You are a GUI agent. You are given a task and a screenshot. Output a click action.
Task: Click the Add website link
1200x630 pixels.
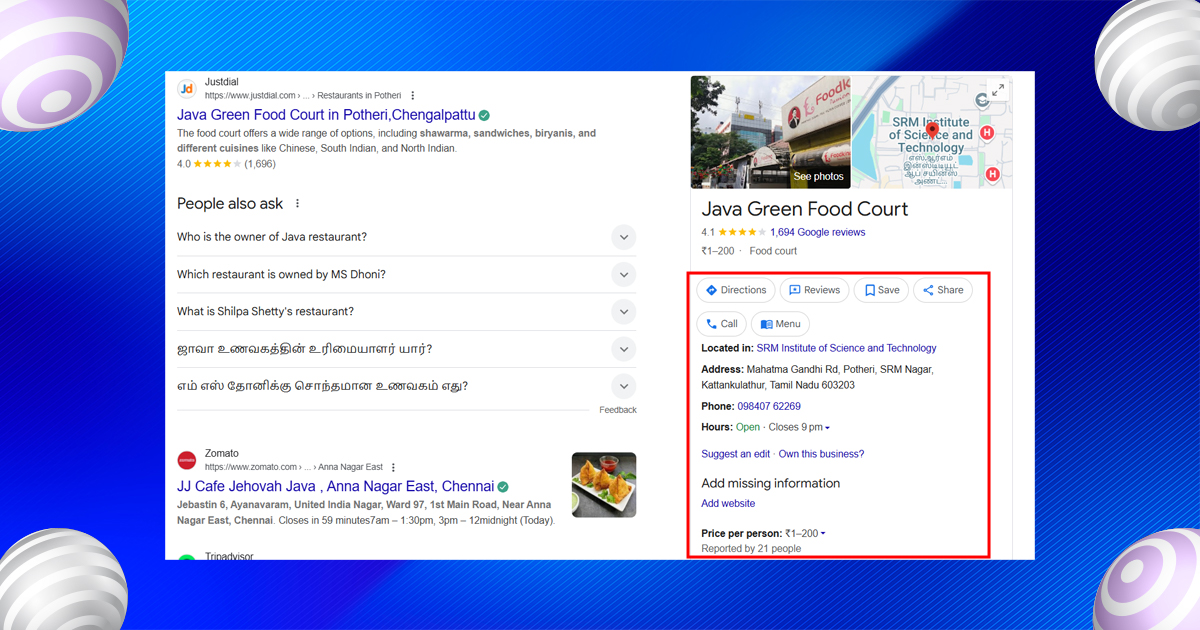point(728,504)
